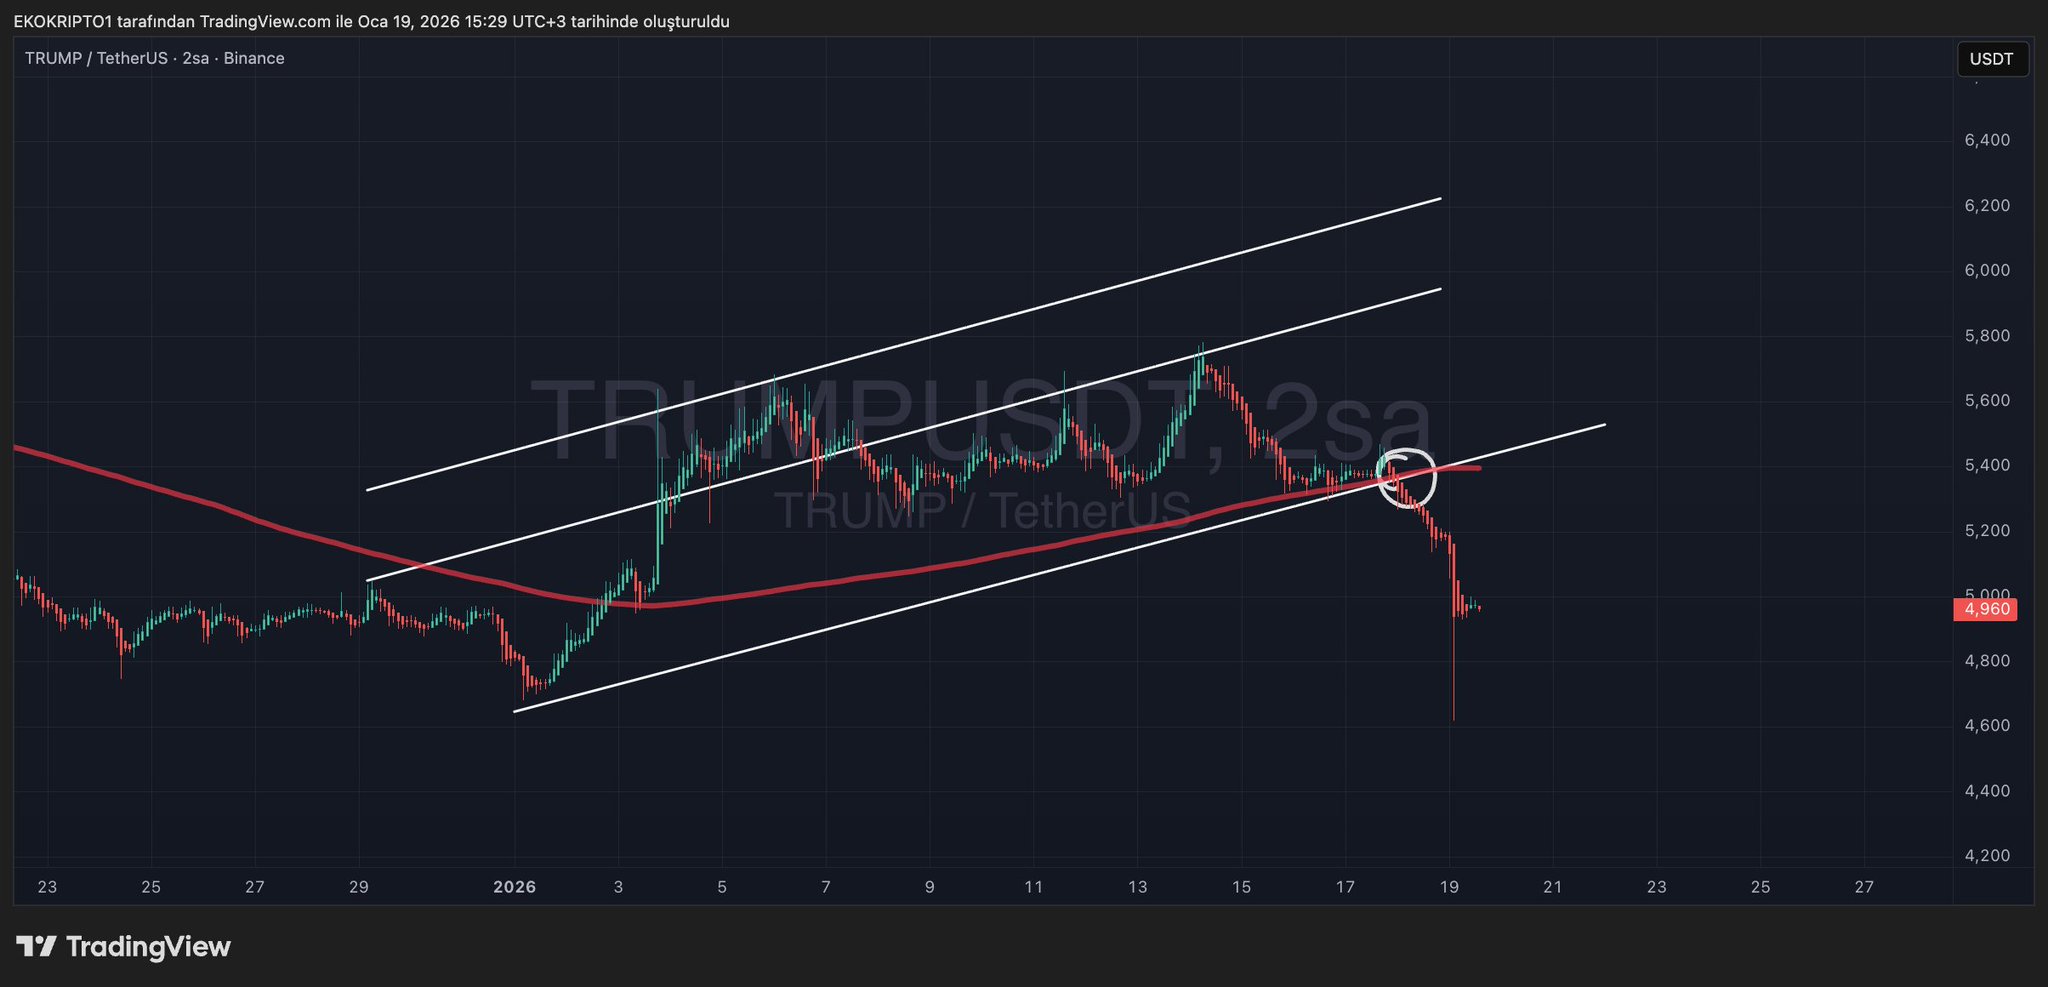This screenshot has width=2048, height=987.
Task: Click the 2sa timeframe label in the title
Action: 196,58
